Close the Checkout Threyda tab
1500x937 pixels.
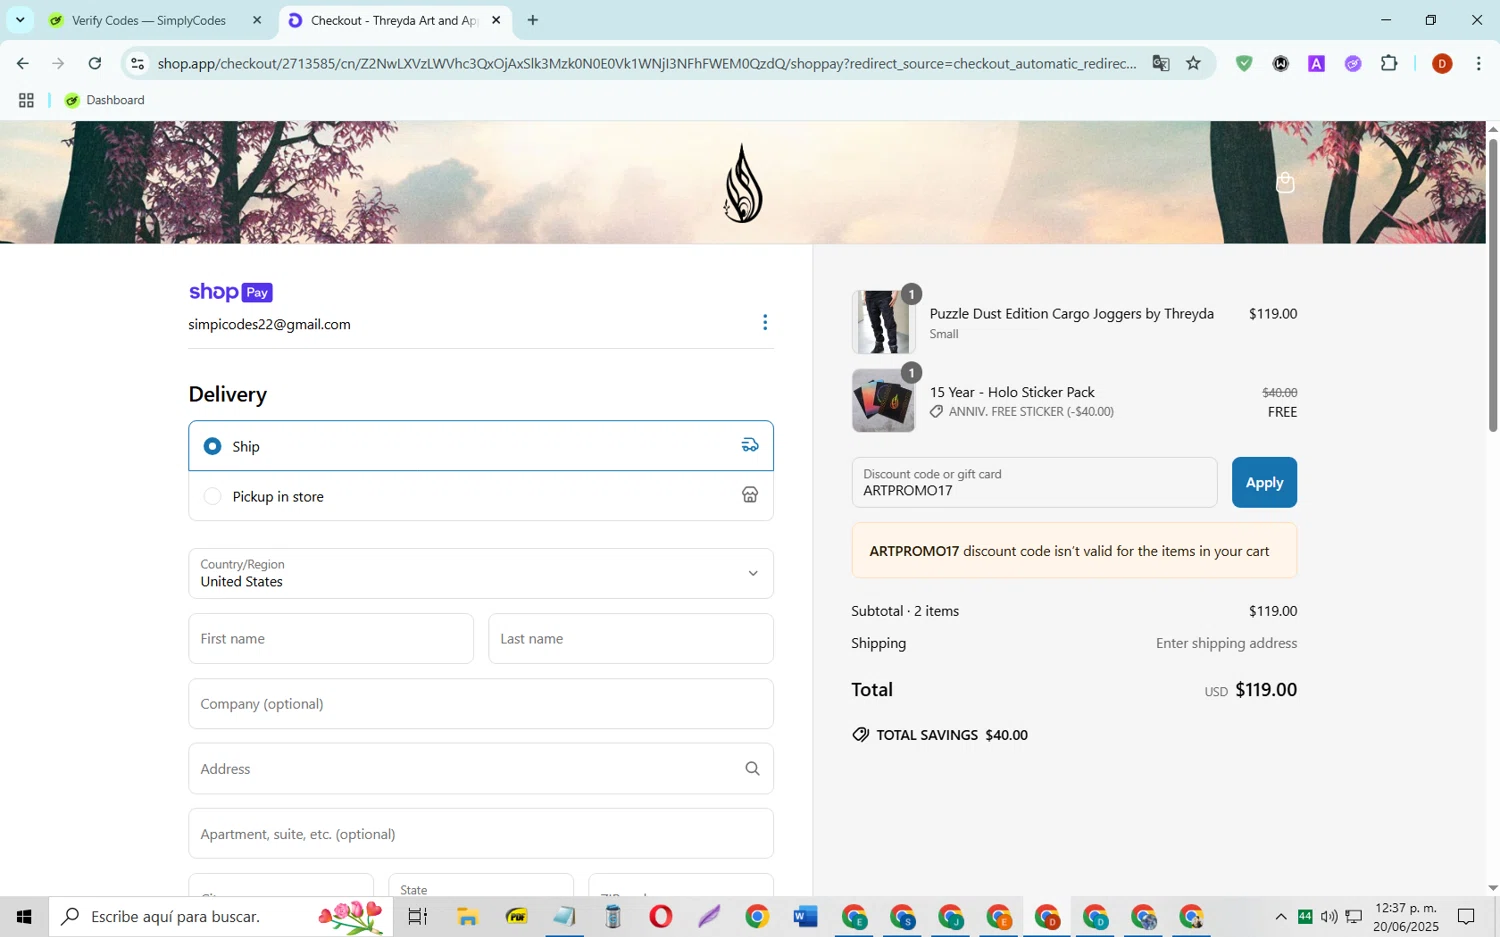click(x=496, y=20)
